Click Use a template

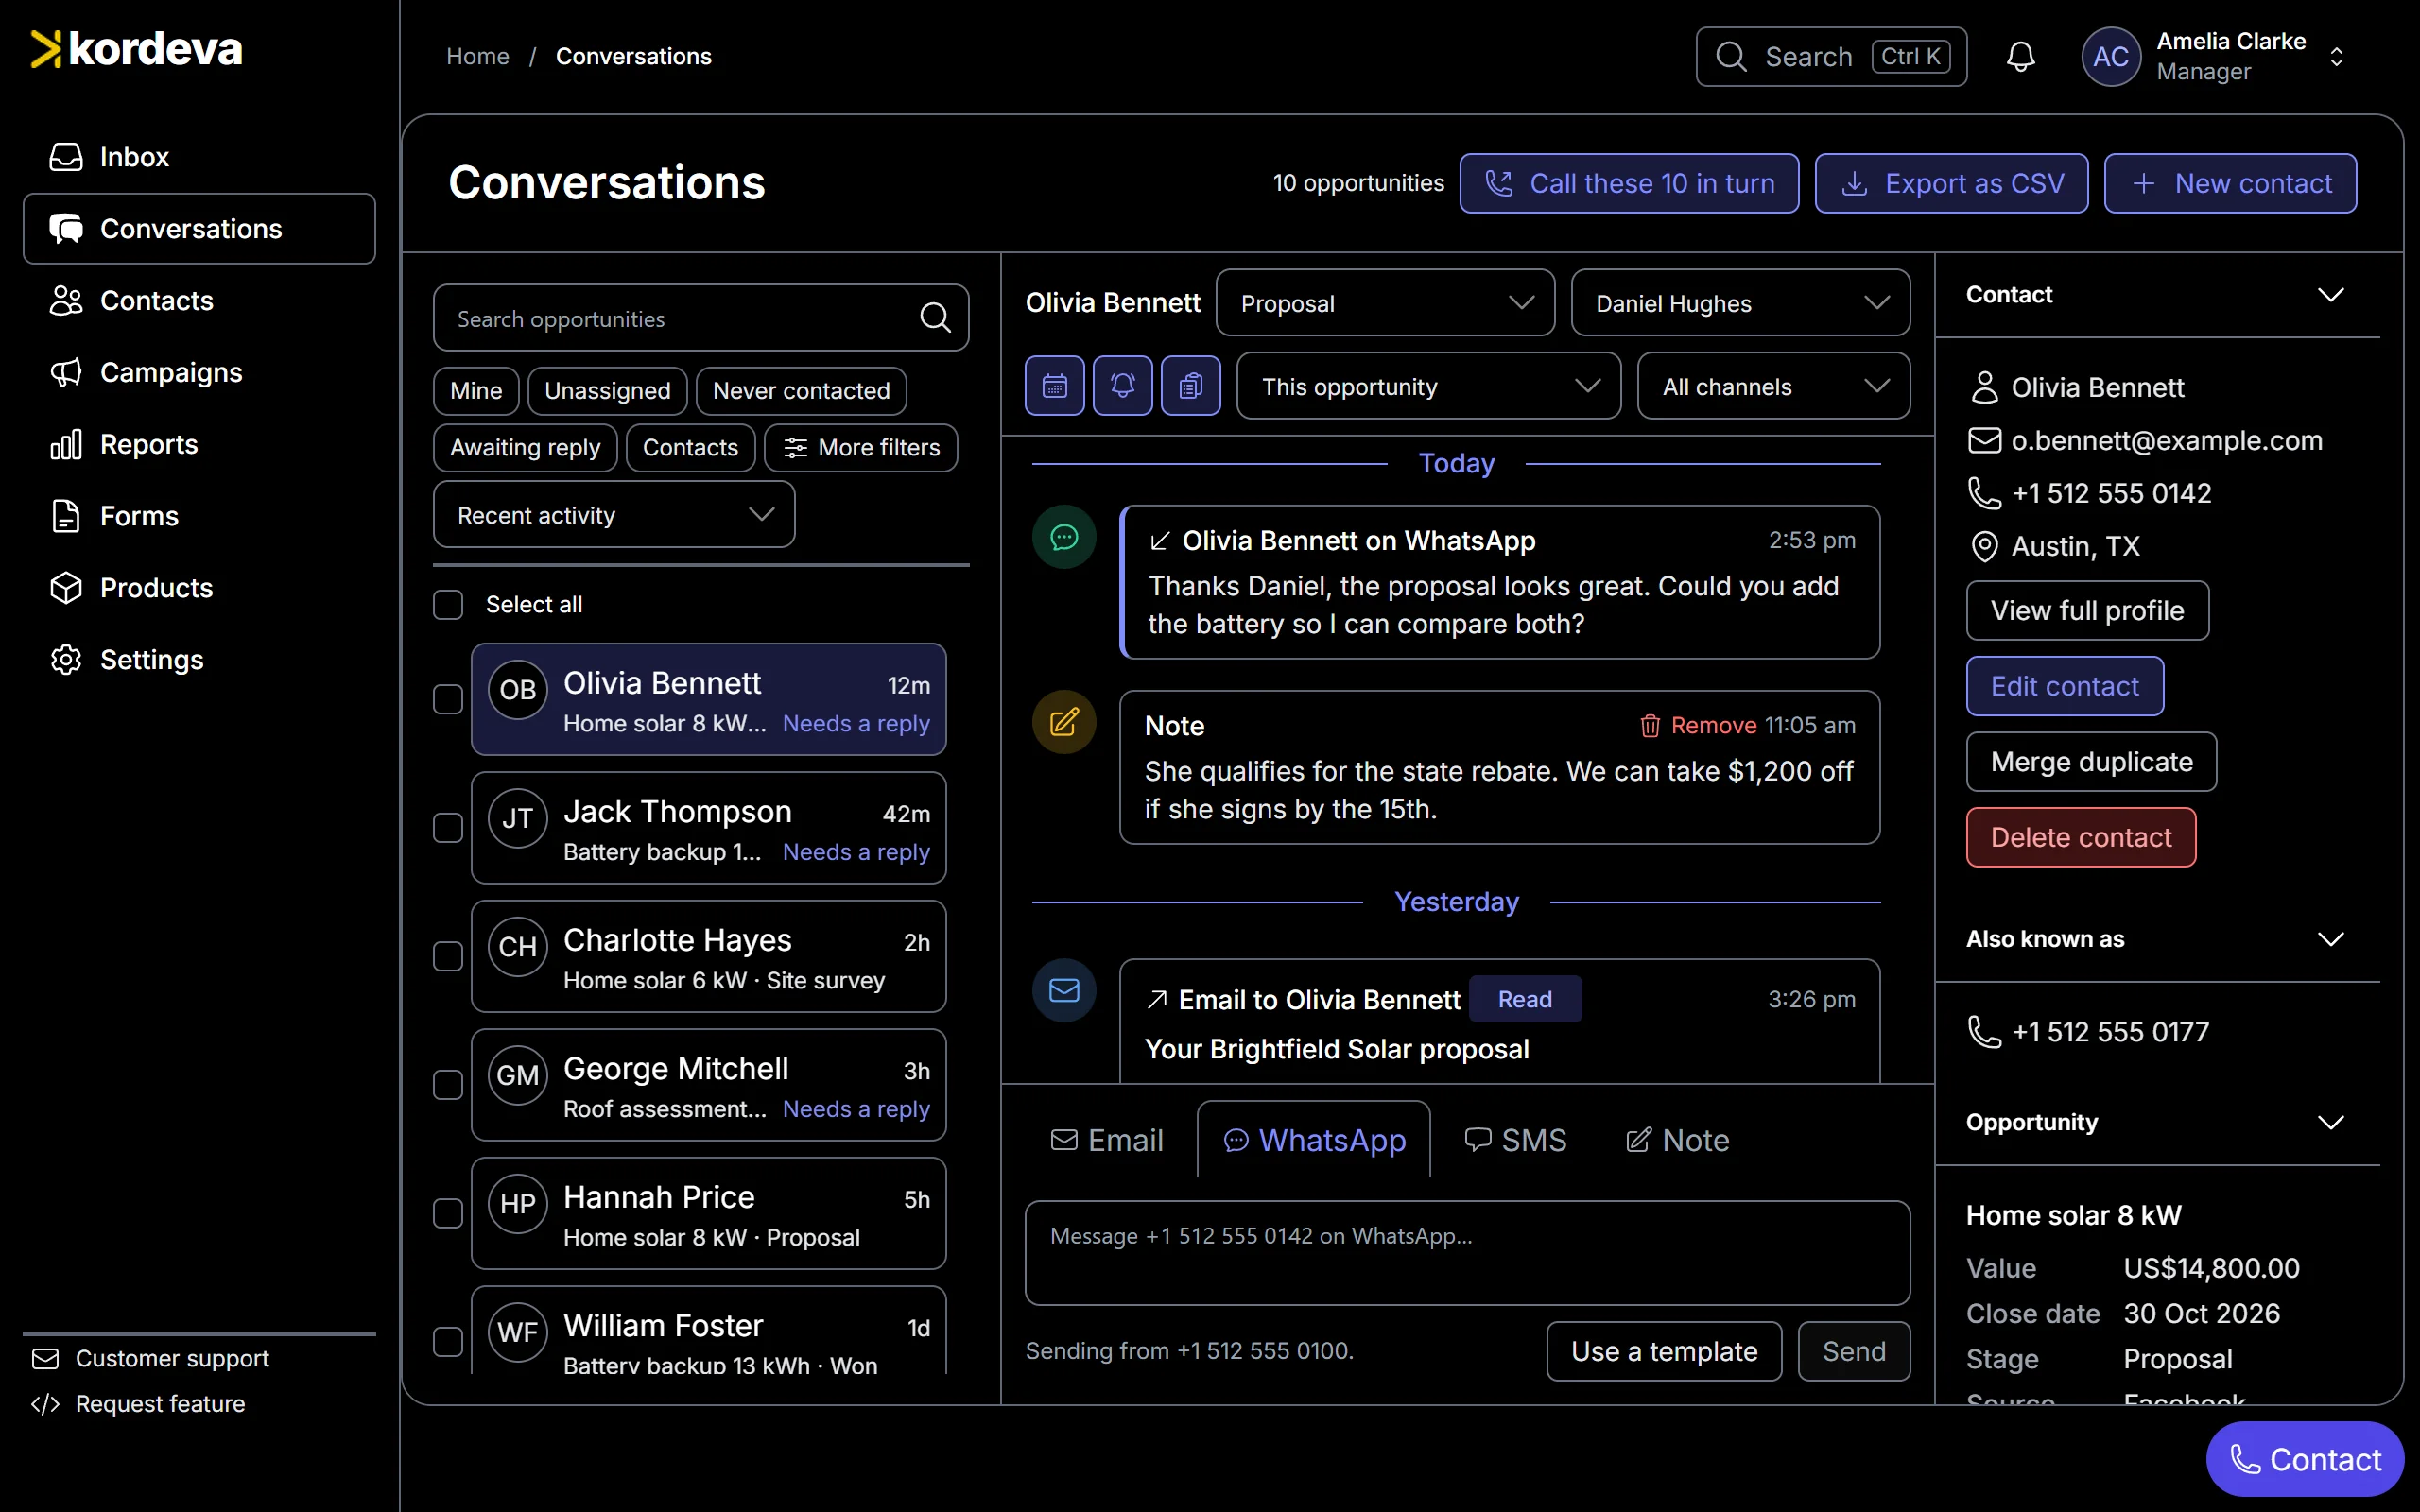(x=1664, y=1352)
